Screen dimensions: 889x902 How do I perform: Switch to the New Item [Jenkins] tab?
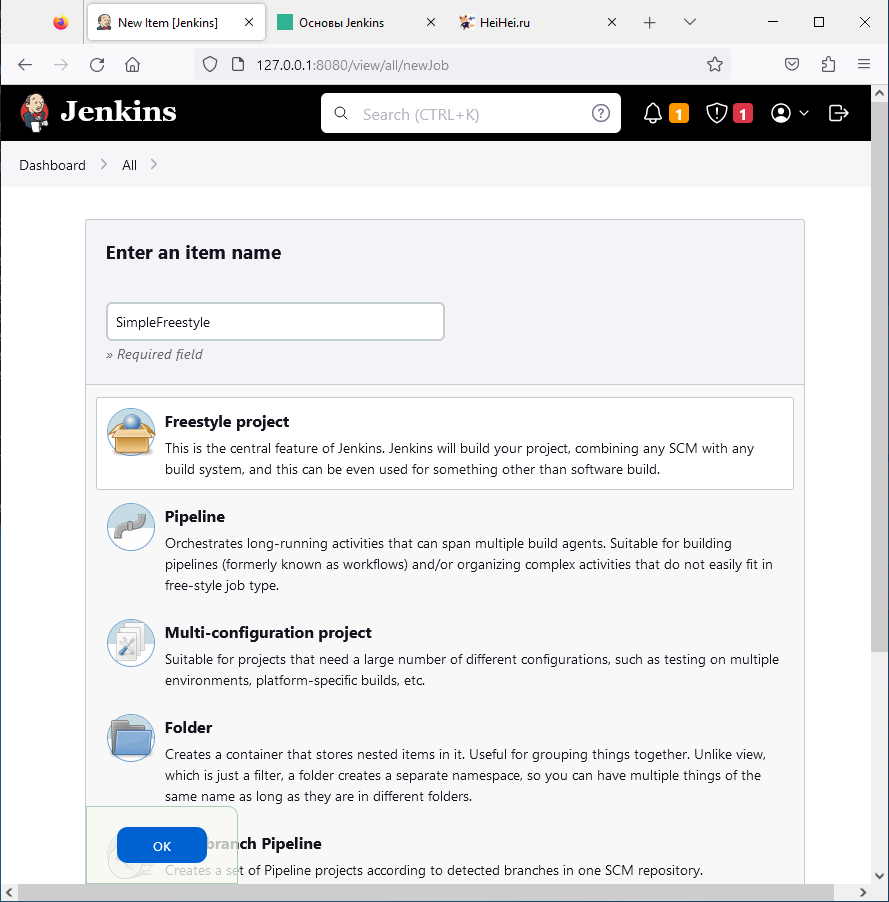pyautogui.click(x=176, y=22)
